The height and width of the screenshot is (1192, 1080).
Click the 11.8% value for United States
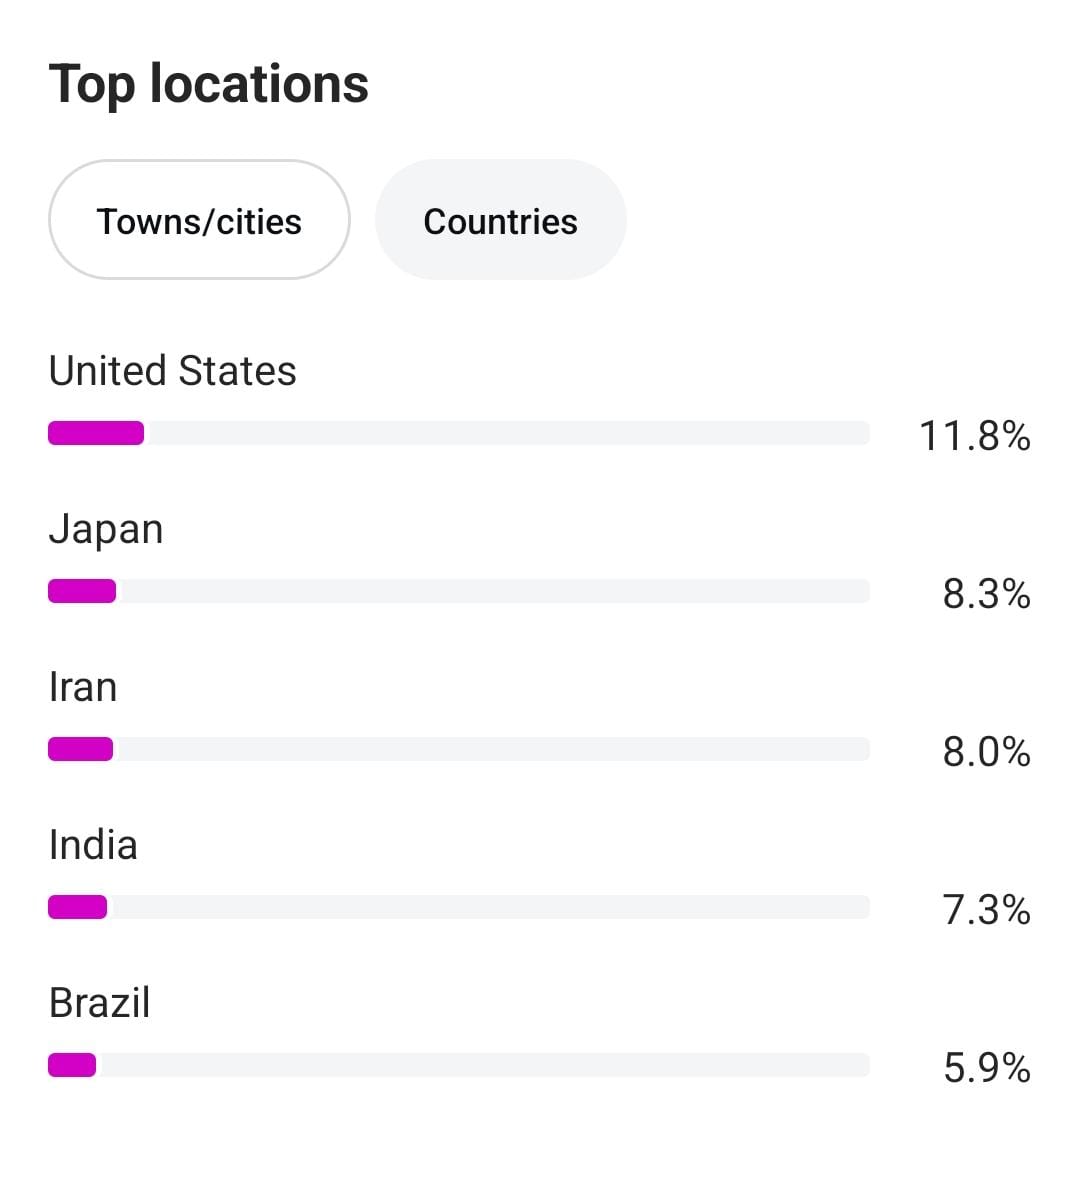[x=974, y=436]
